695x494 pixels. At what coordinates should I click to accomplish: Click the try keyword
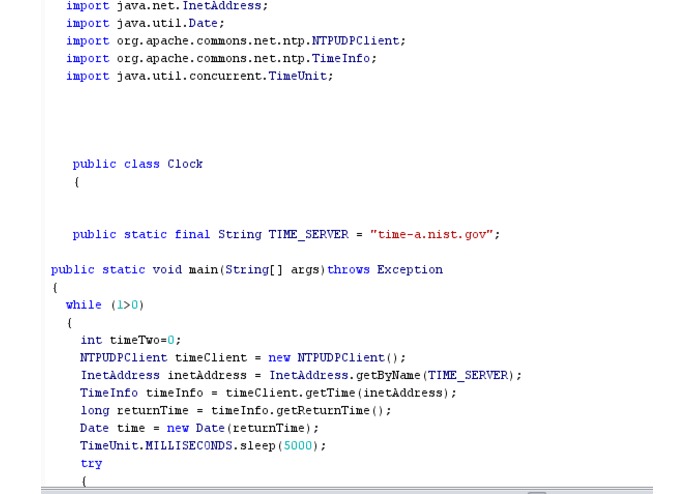coord(91,463)
